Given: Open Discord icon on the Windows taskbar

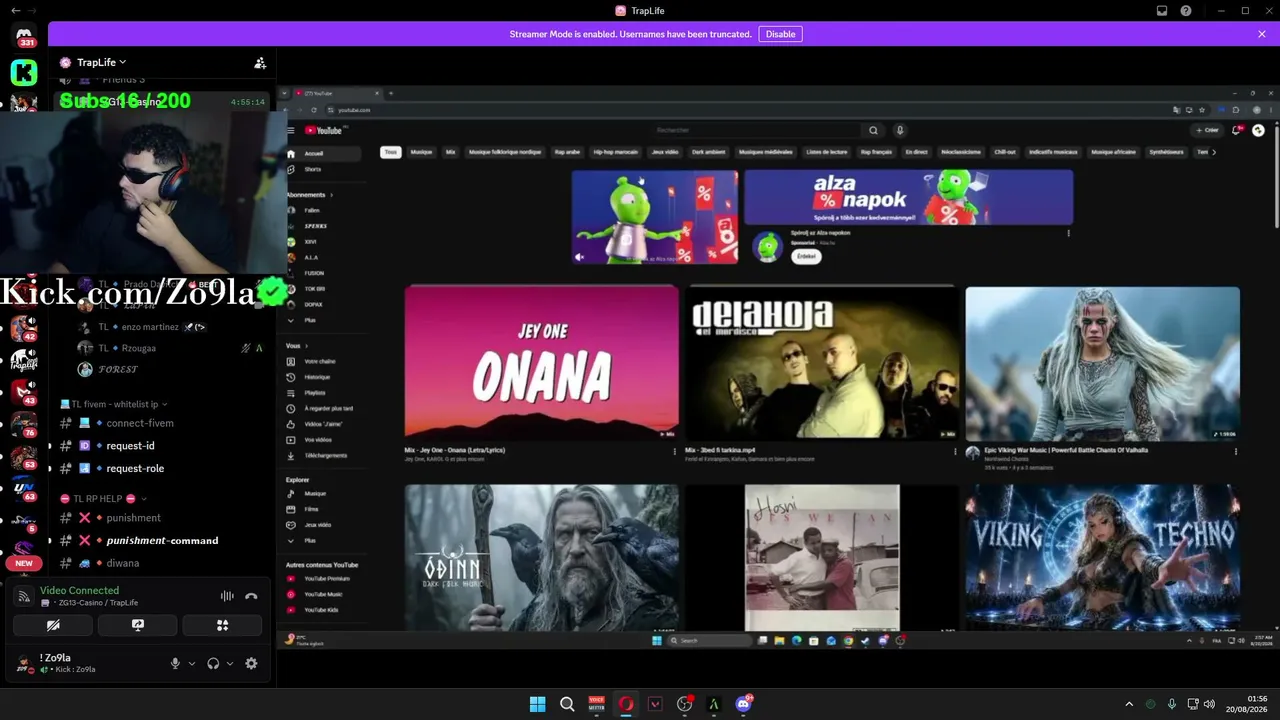Looking at the screenshot, I should (743, 704).
